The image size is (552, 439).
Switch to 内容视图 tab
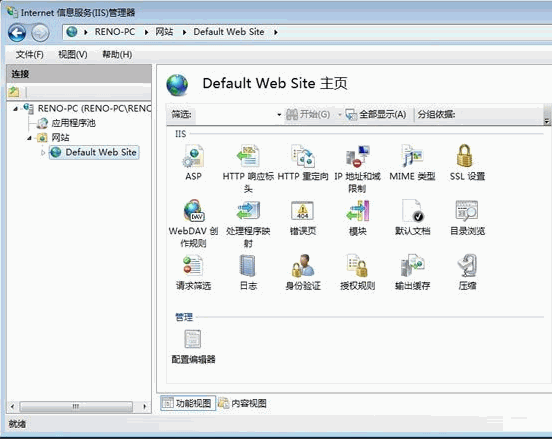point(242,403)
